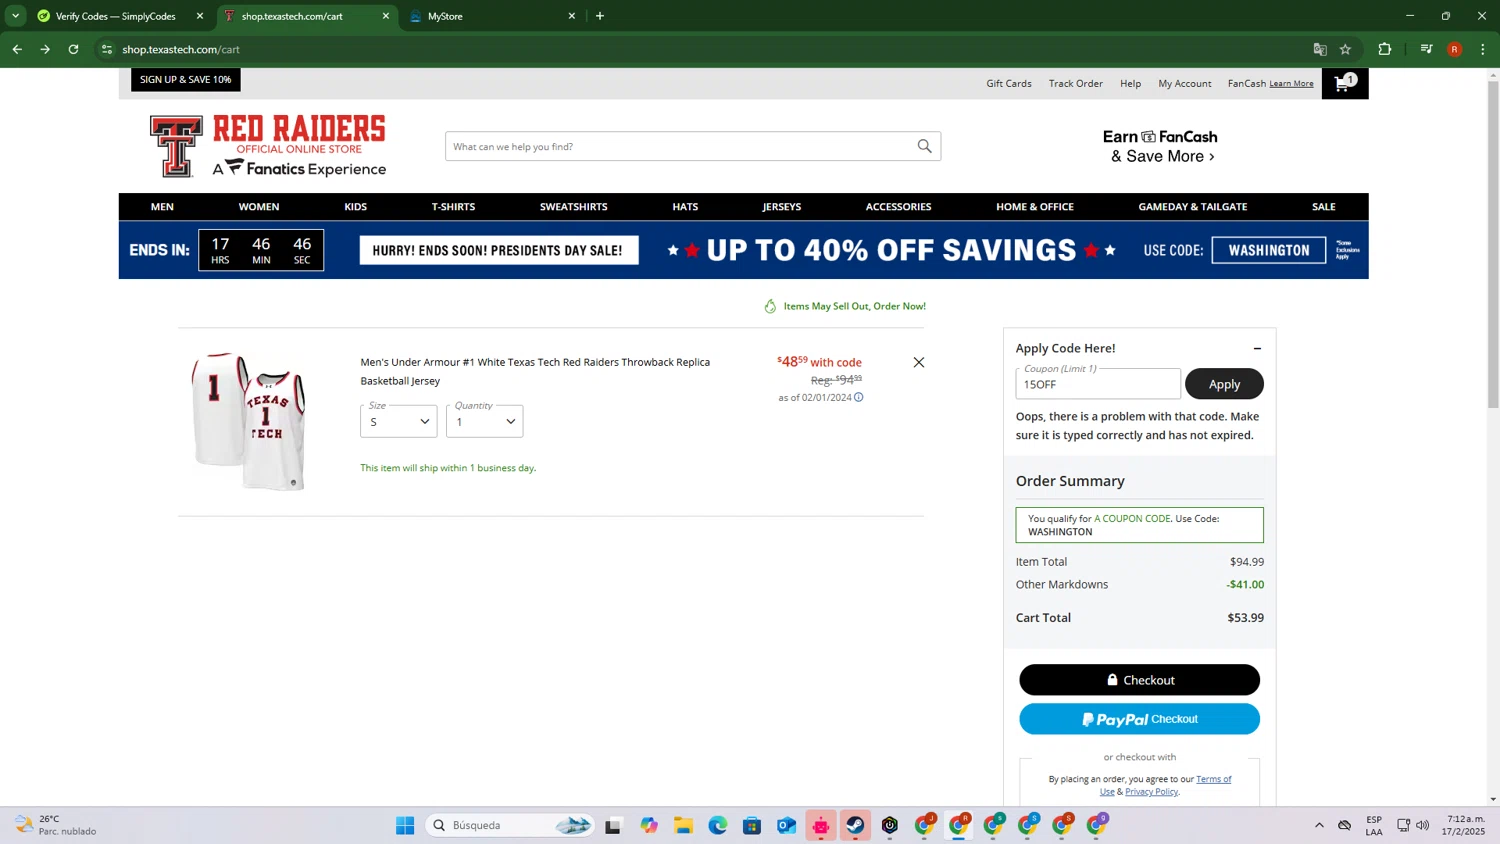This screenshot has width=1500, height=844.
Task: Open Windows Start menu
Action: coord(405,825)
